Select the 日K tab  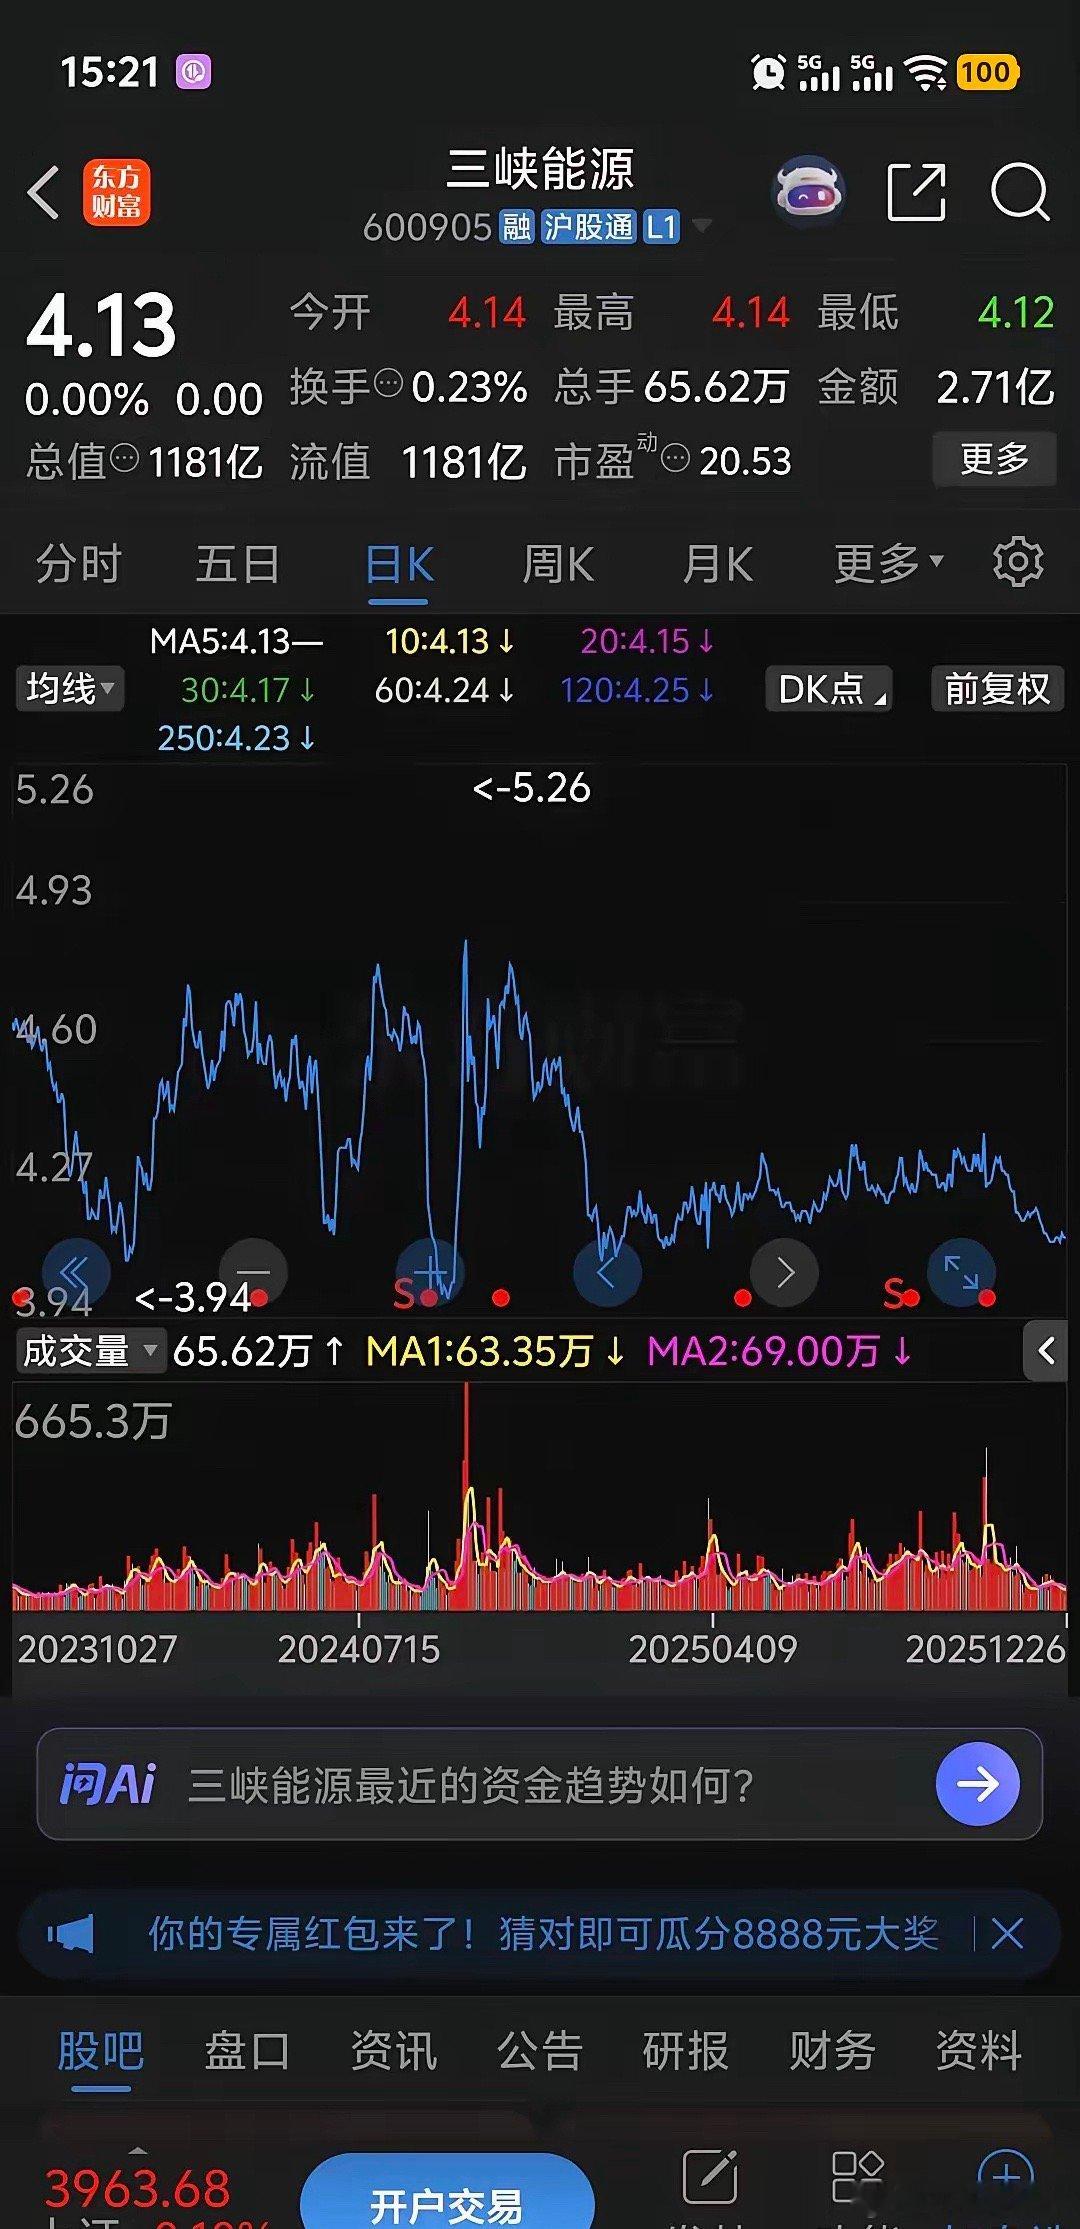pos(398,565)
